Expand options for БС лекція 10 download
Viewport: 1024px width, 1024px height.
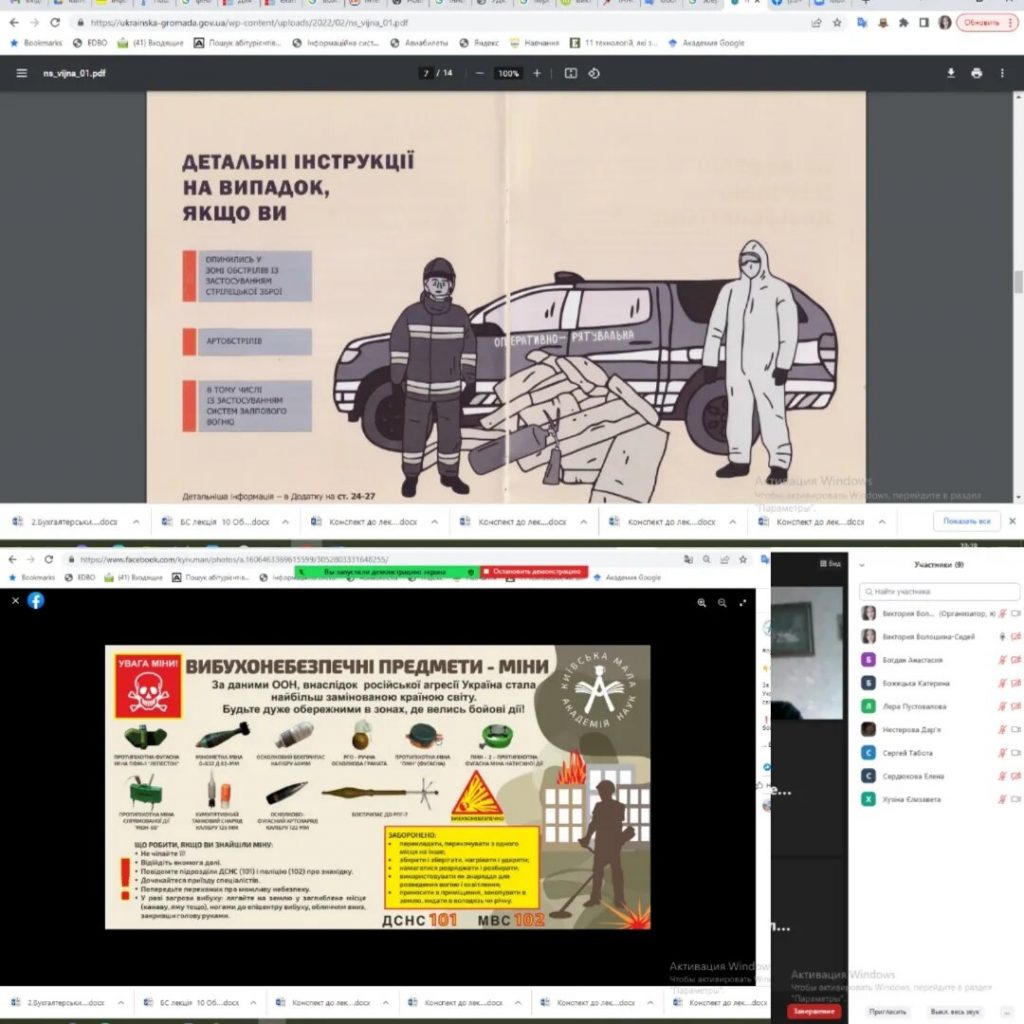click(x=285, y=522)
